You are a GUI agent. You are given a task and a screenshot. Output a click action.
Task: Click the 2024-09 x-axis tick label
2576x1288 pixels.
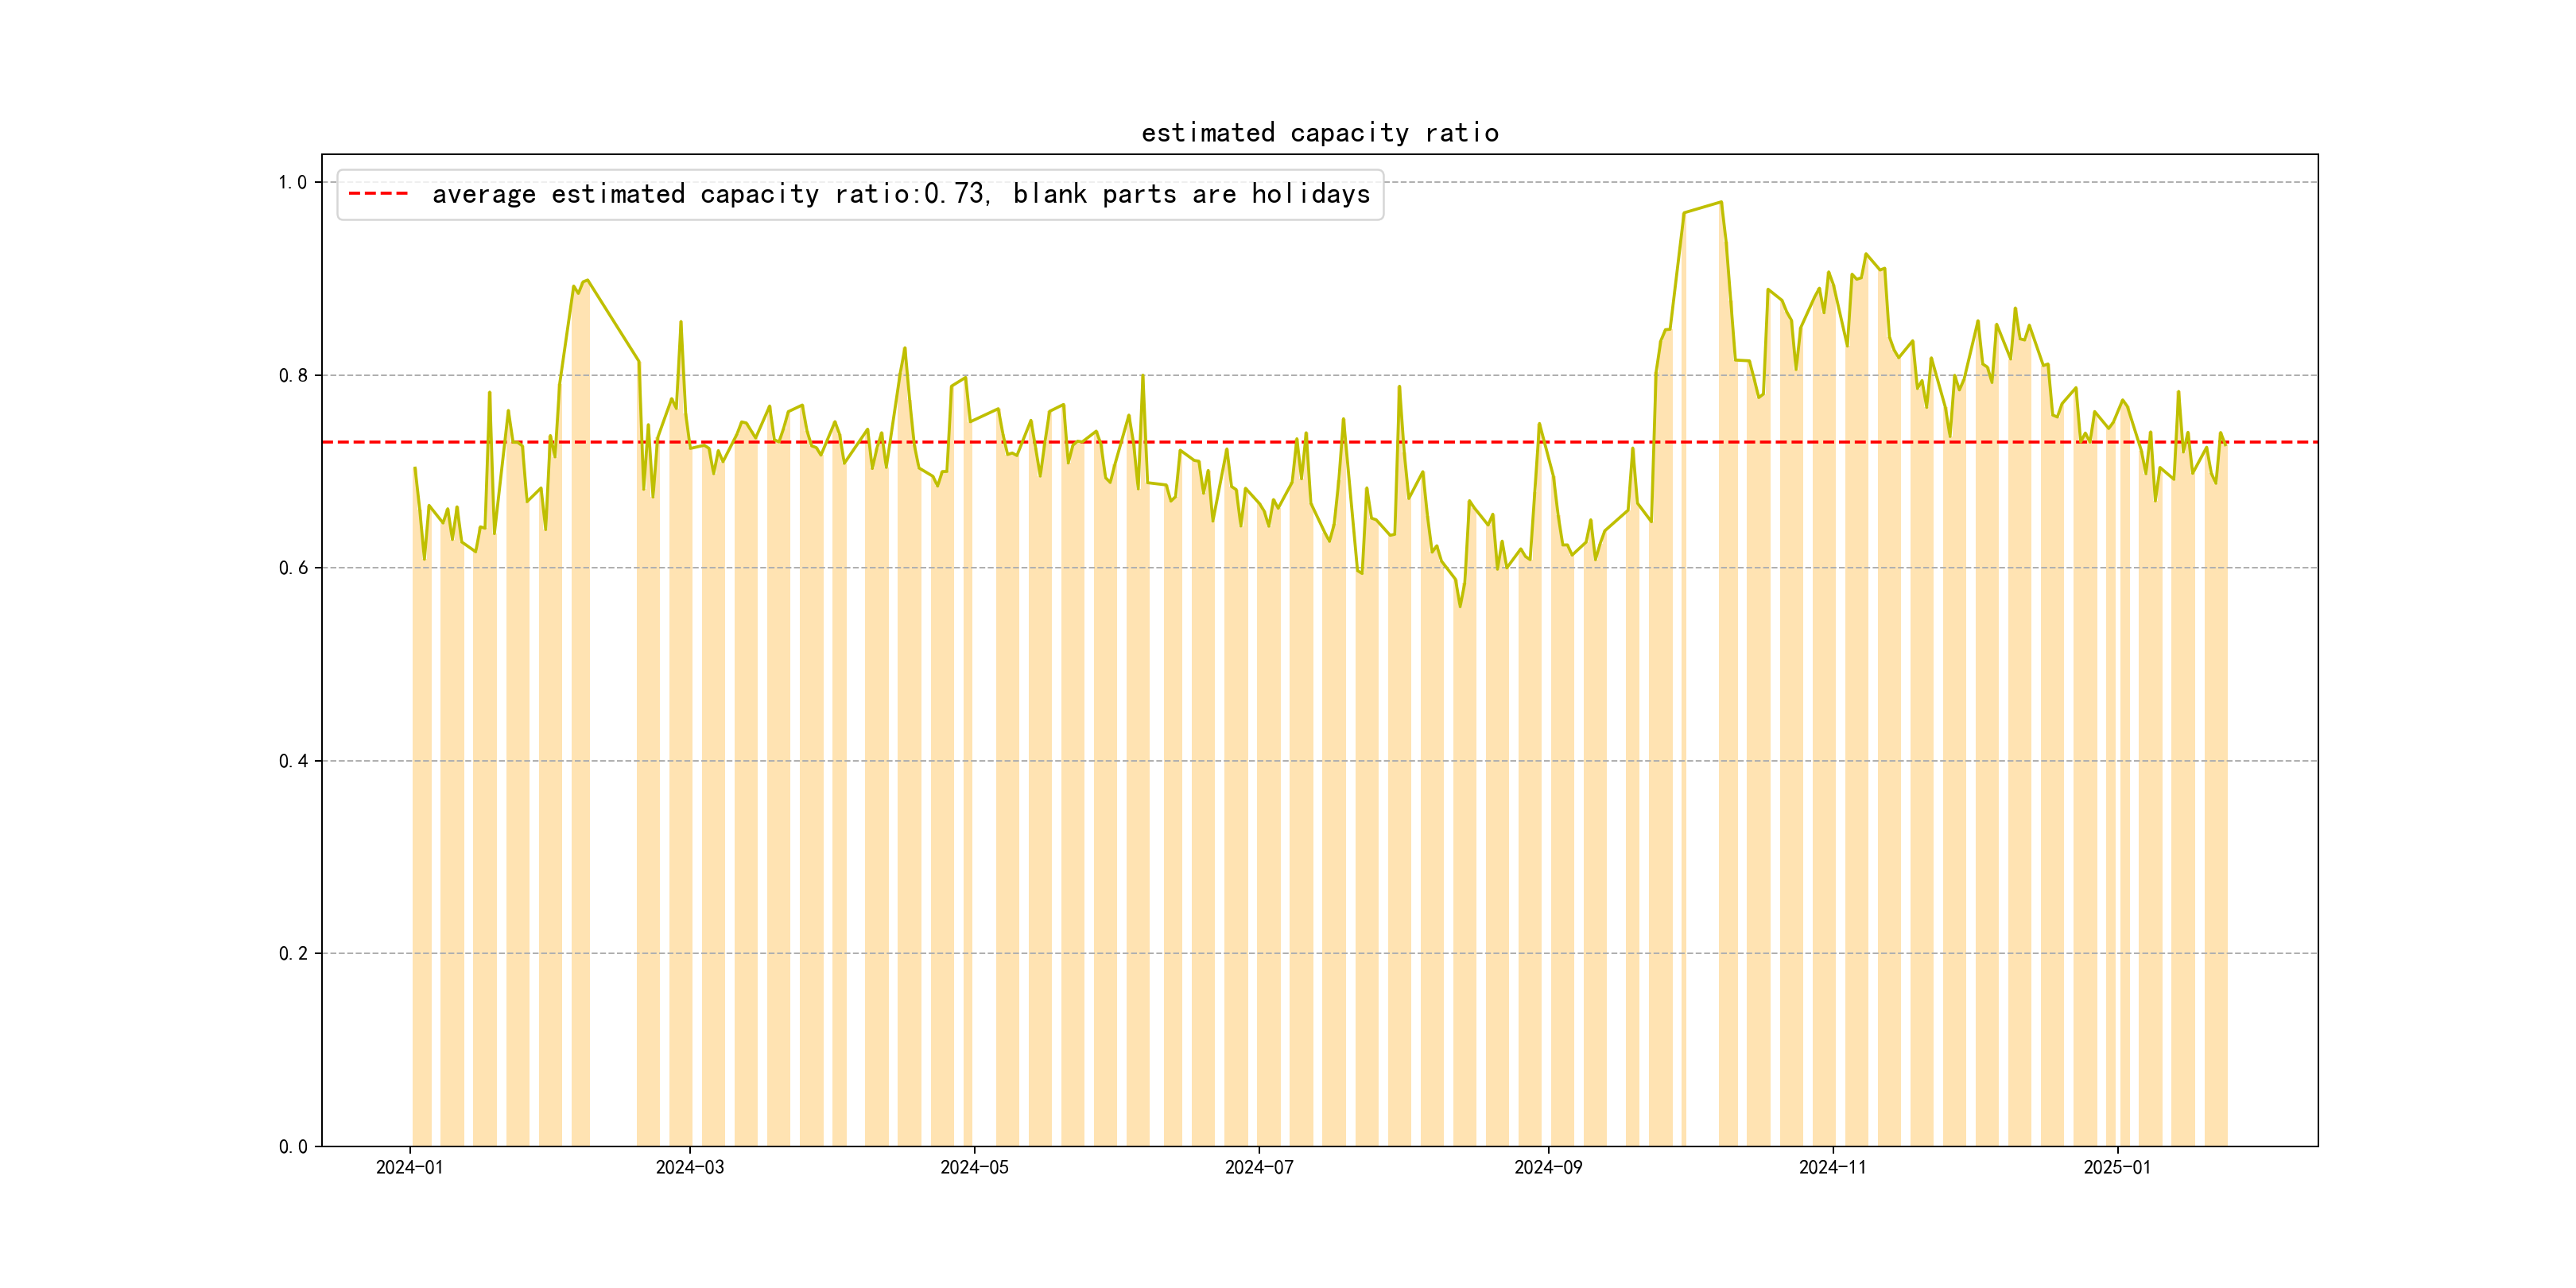click(1548, 1167)
